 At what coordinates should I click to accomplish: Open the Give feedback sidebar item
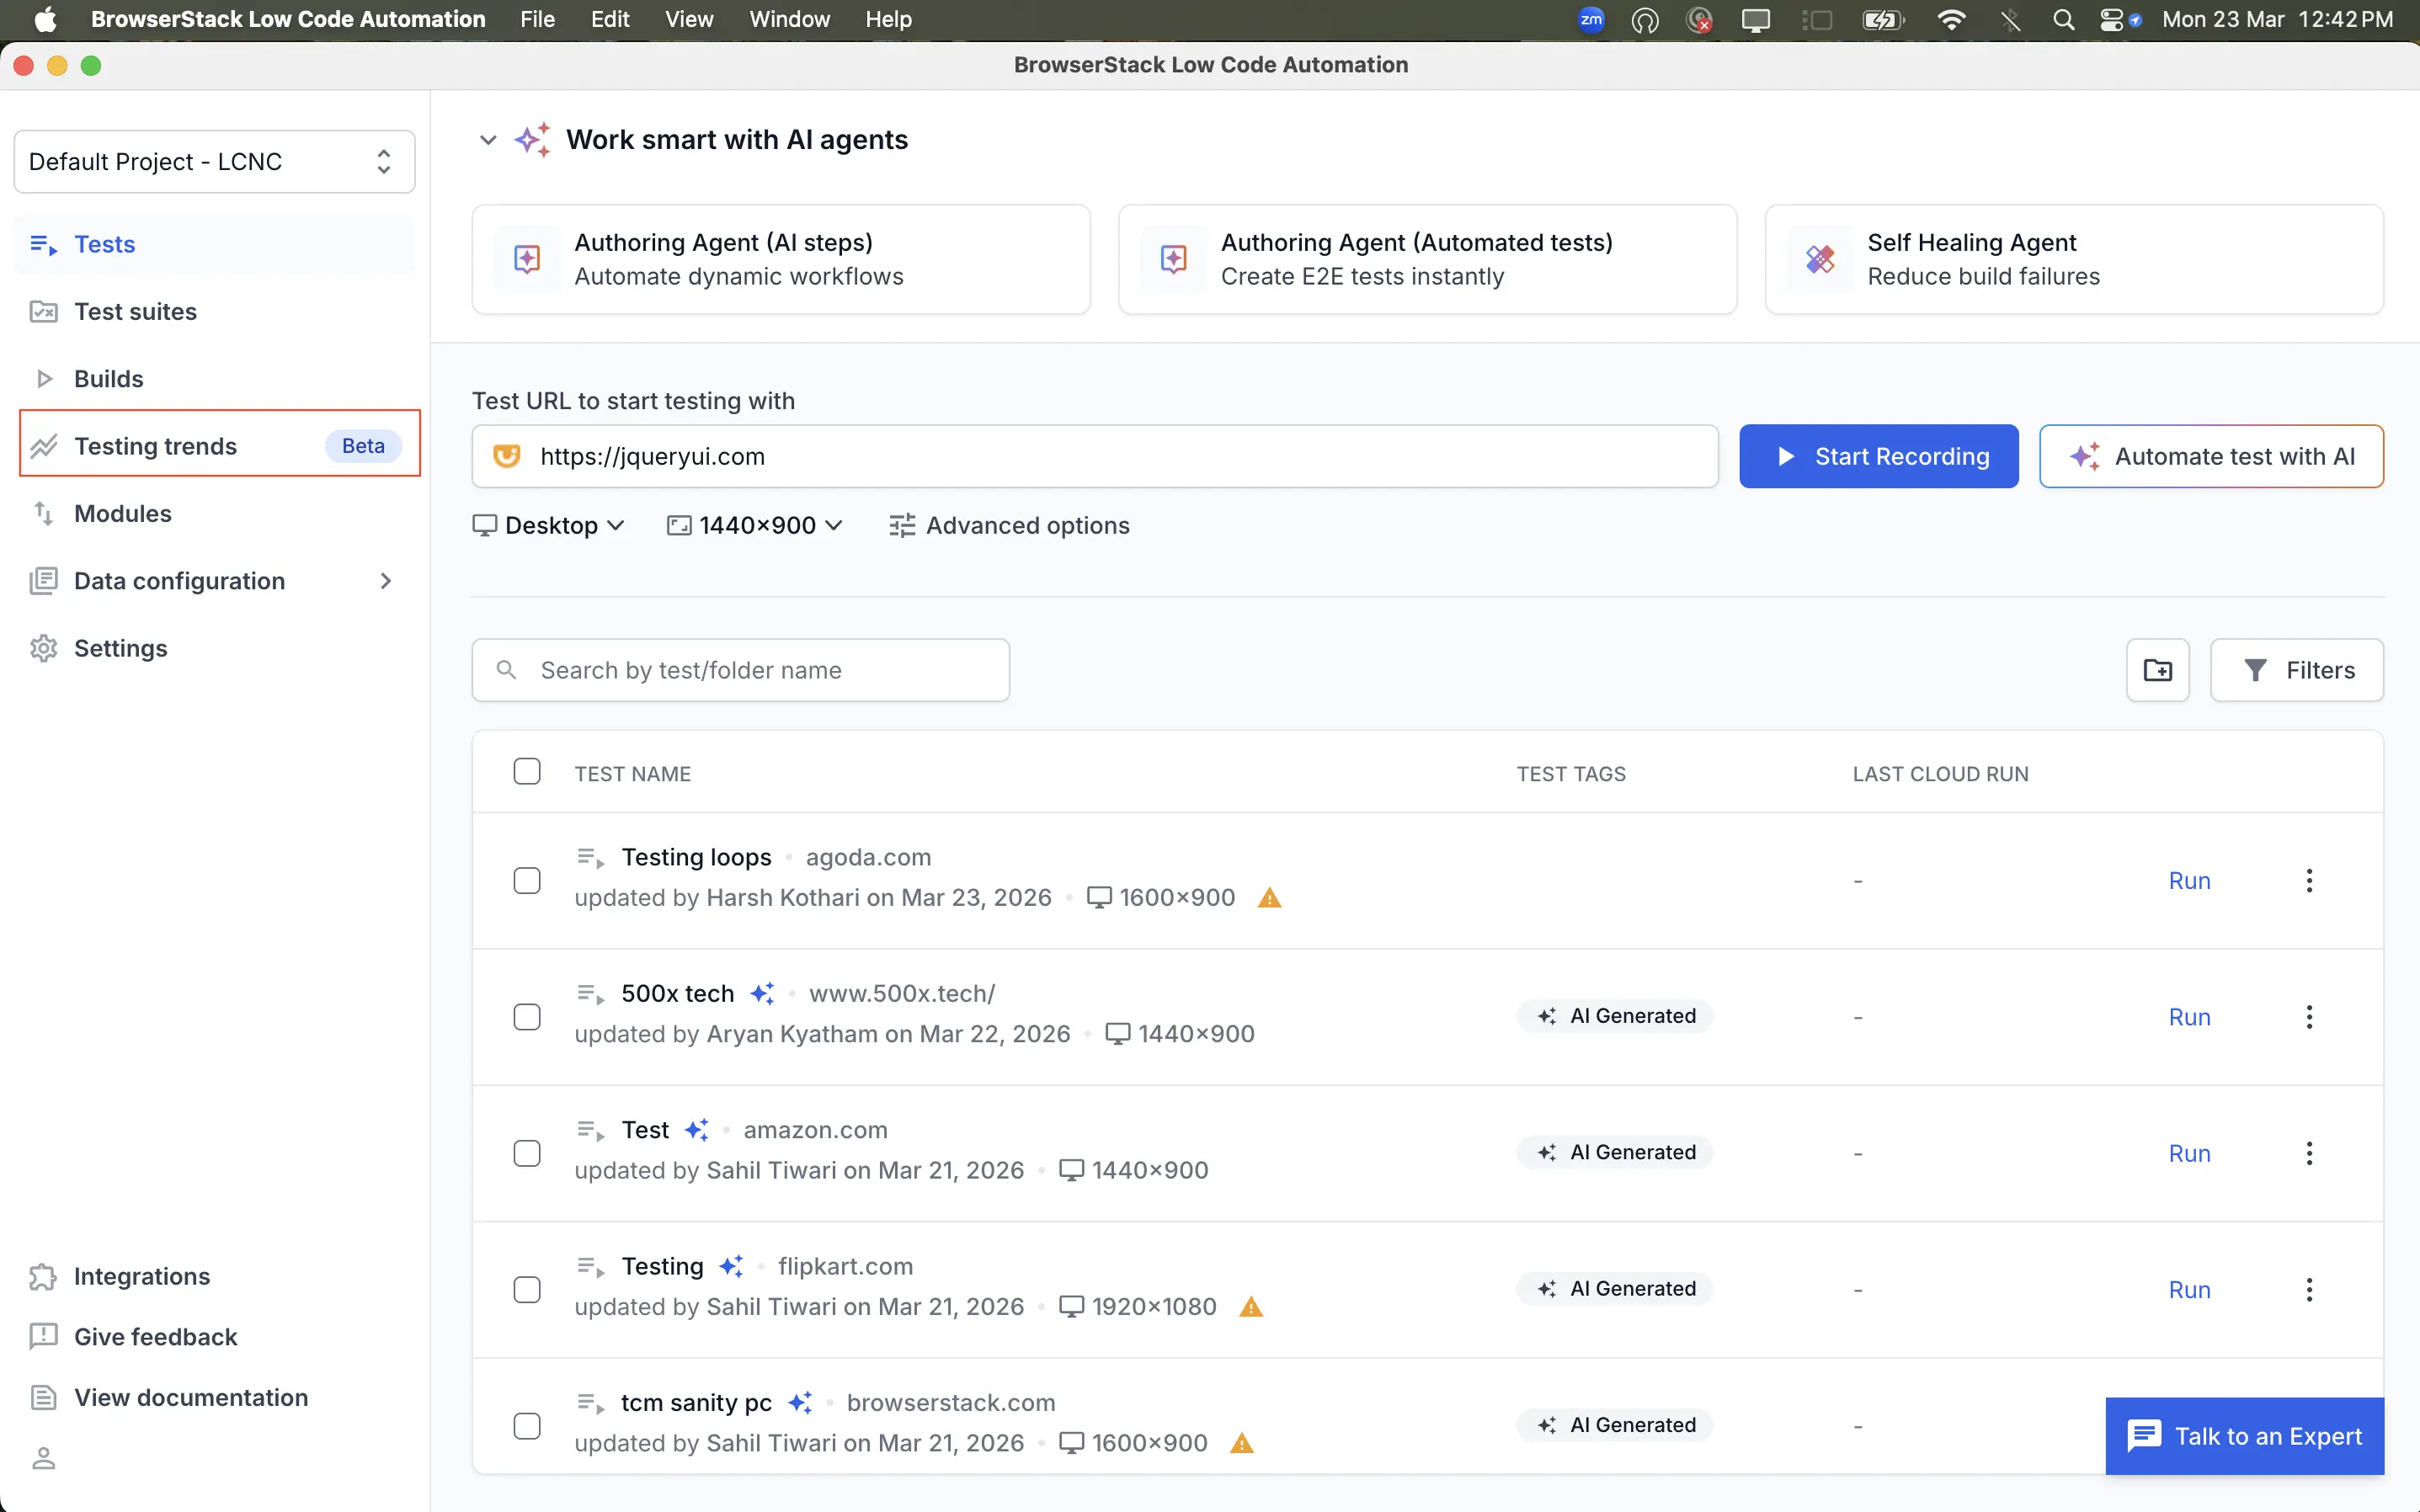click(x=155, y=1336)
